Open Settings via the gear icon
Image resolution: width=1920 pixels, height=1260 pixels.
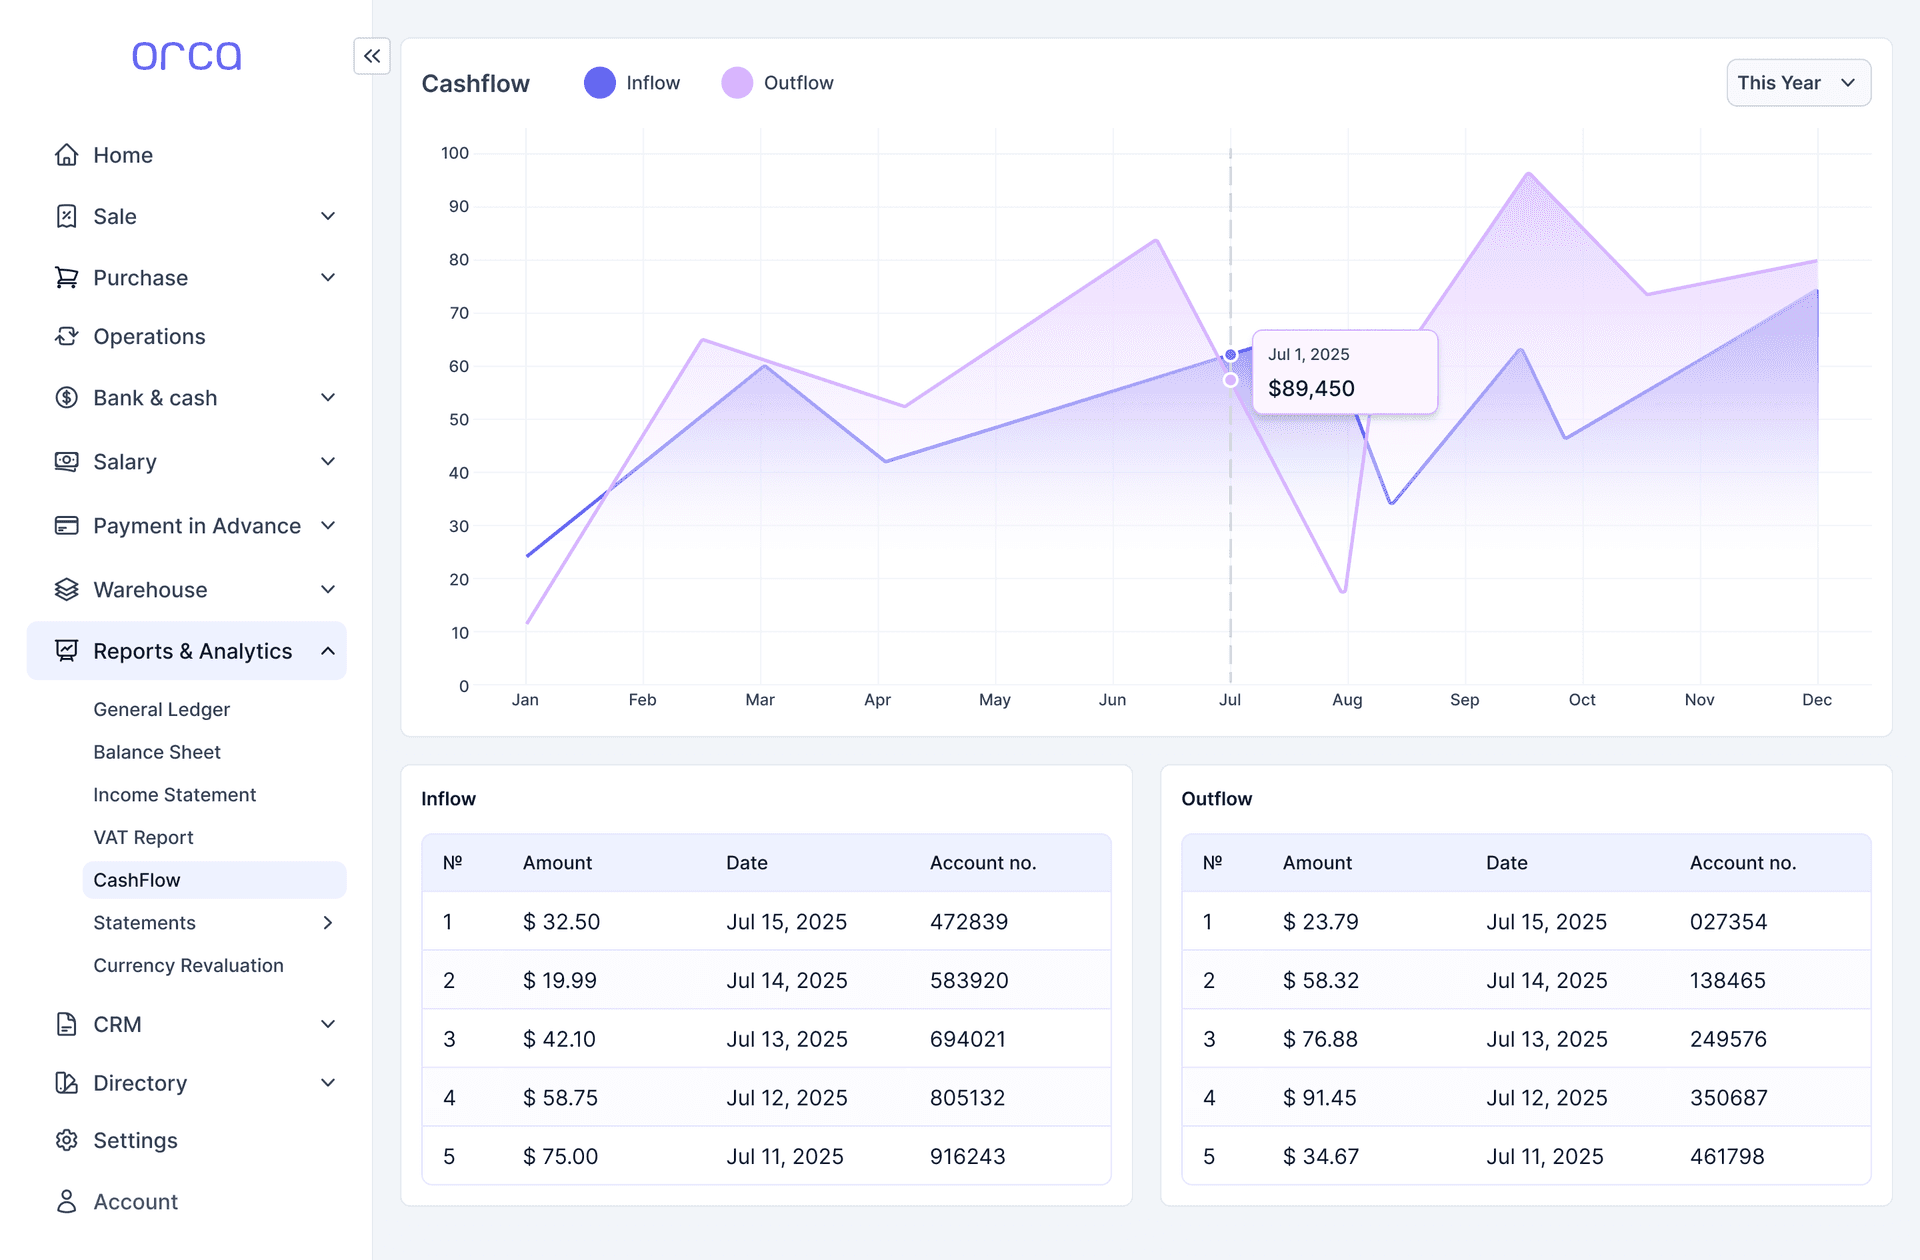tap(66, 1141)
